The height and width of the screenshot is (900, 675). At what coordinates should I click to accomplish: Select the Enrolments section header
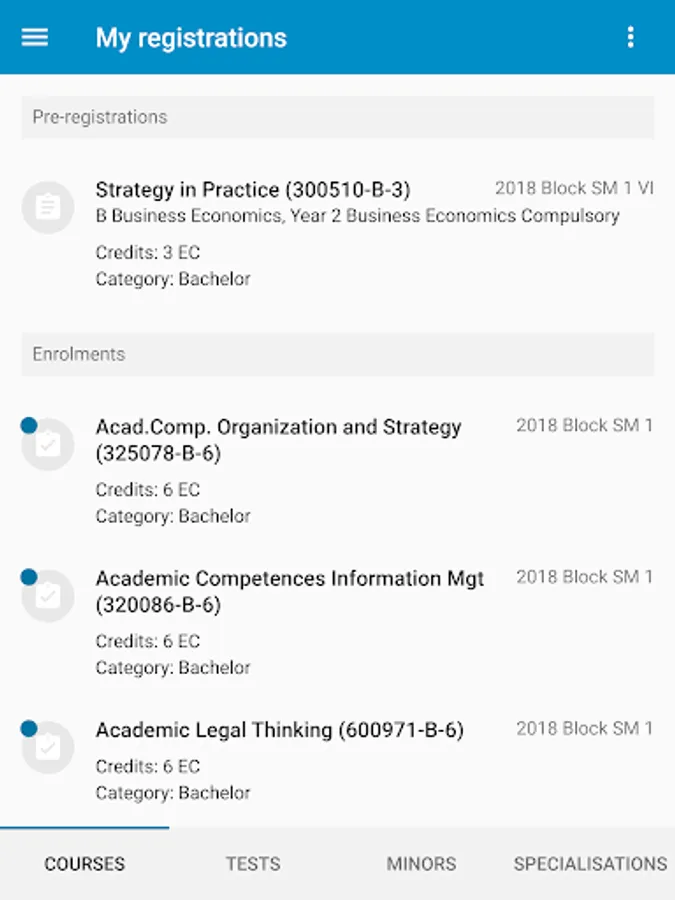coord(338,354)
